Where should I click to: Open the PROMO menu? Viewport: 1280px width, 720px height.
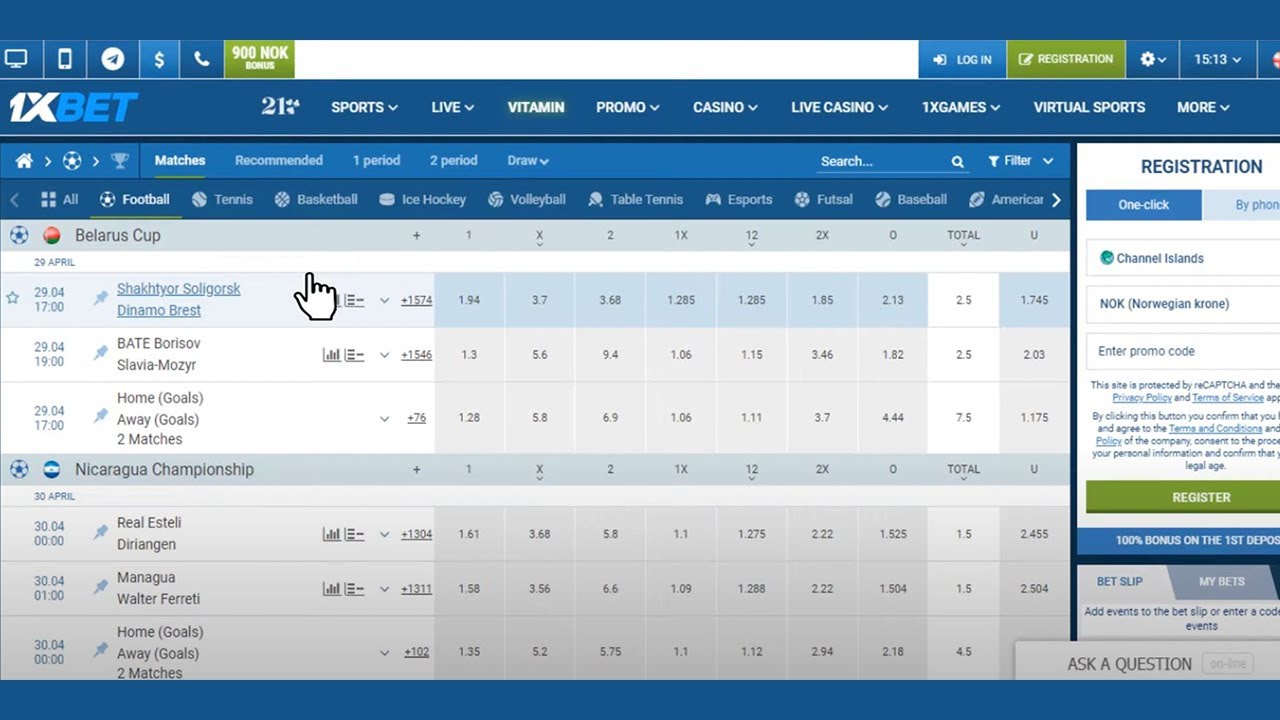[628, 107]
